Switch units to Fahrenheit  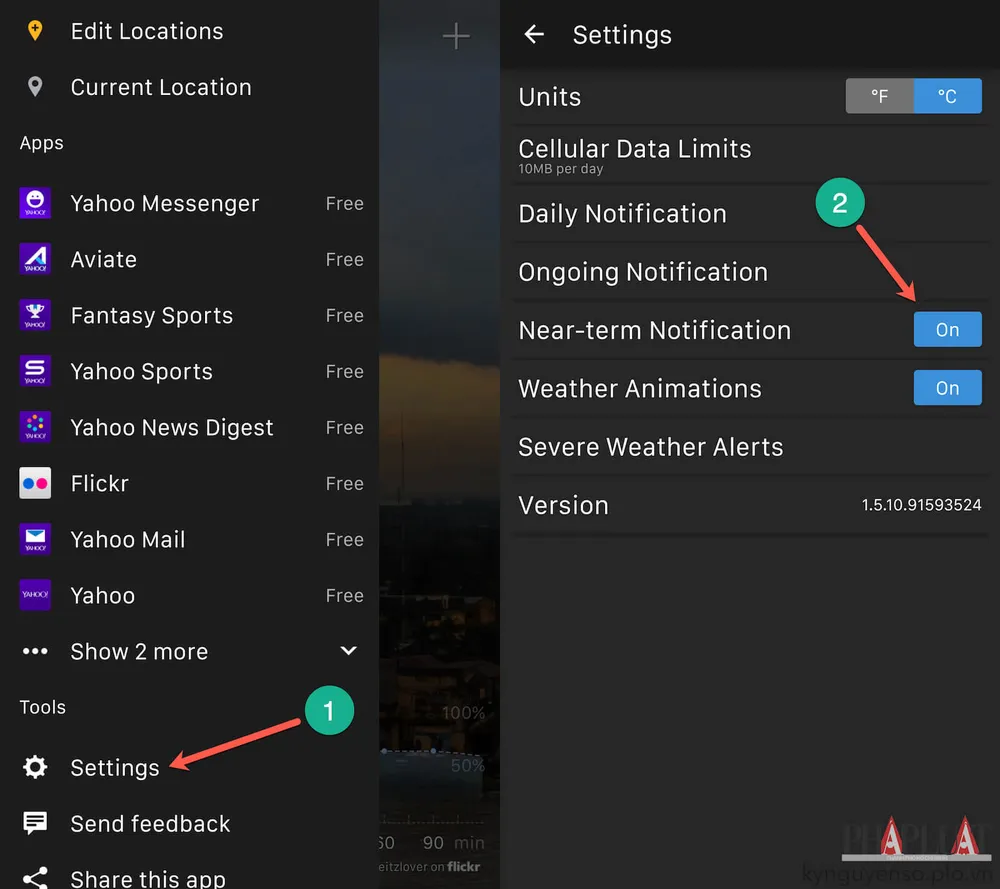pyautogui.click(x=879, y=97)
